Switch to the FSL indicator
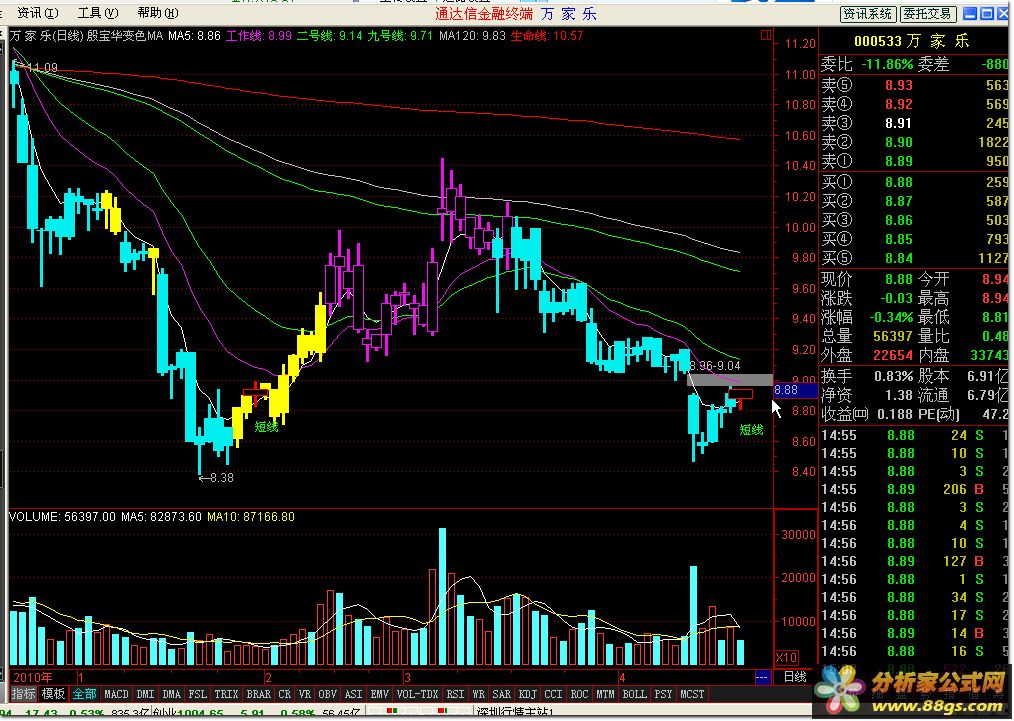 pyautogui.click(x=197, y=694)
